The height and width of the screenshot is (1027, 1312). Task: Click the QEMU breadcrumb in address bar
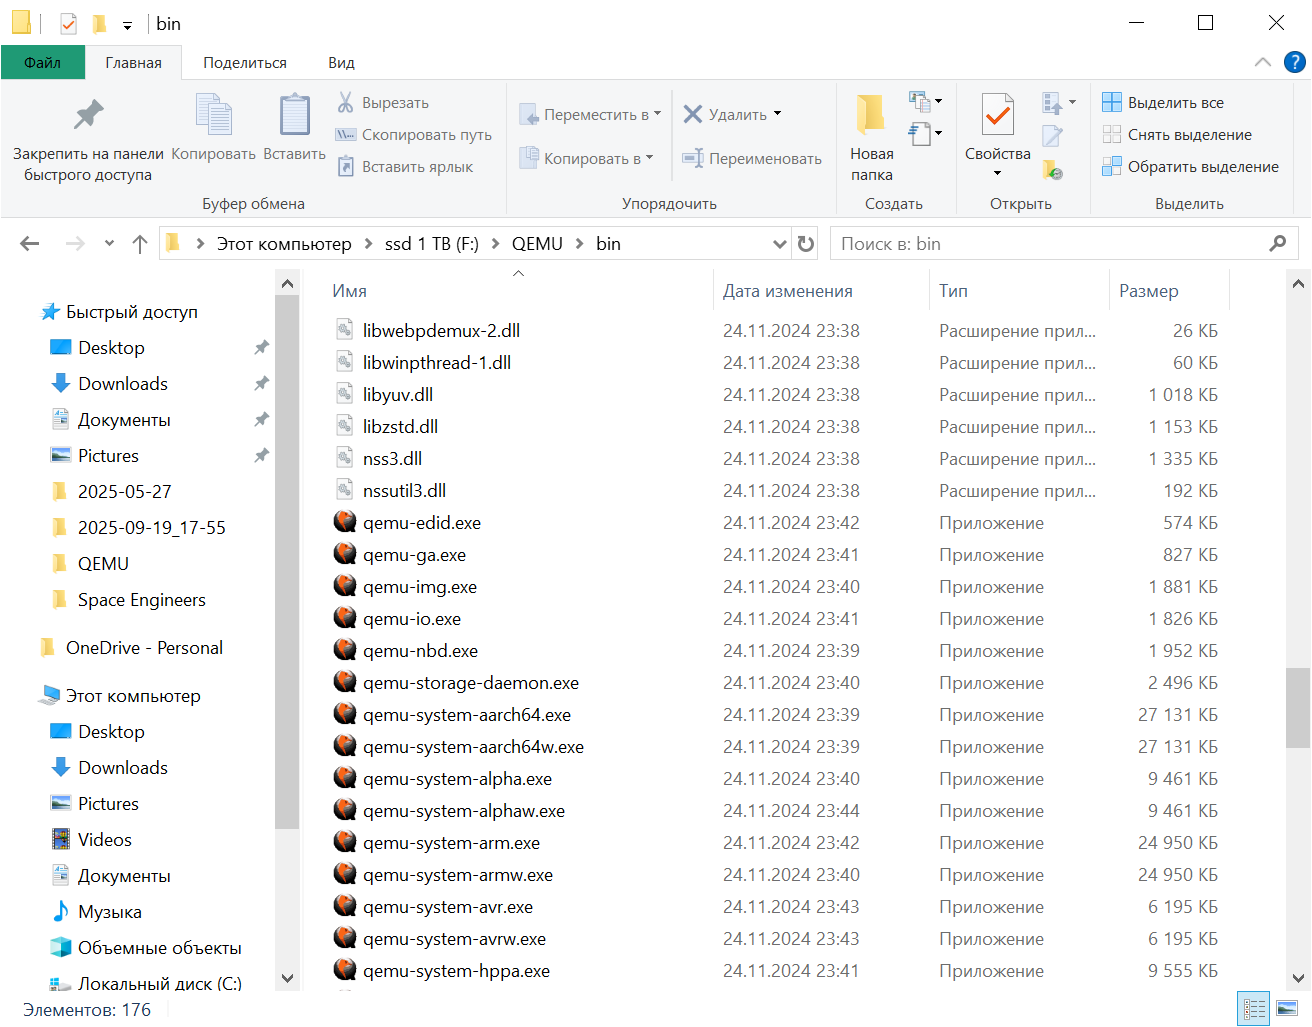point(537,244)
